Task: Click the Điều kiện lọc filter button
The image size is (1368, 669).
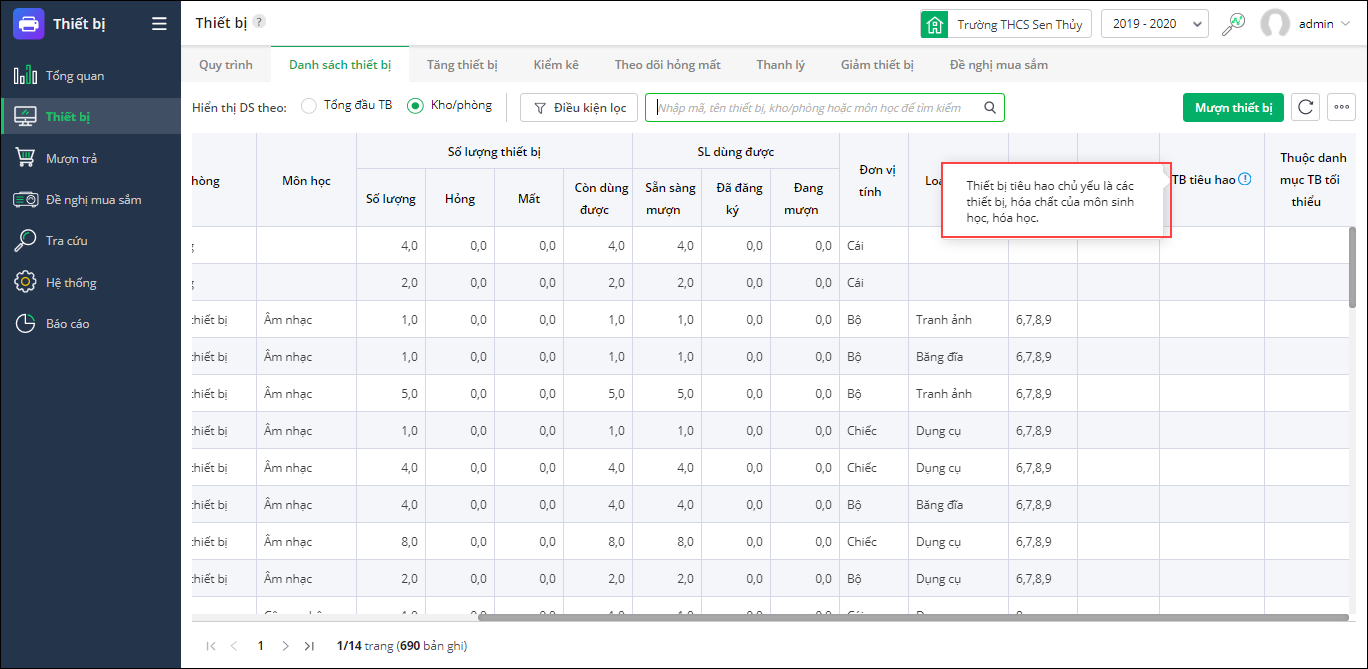Action: (x=579, y=108)
